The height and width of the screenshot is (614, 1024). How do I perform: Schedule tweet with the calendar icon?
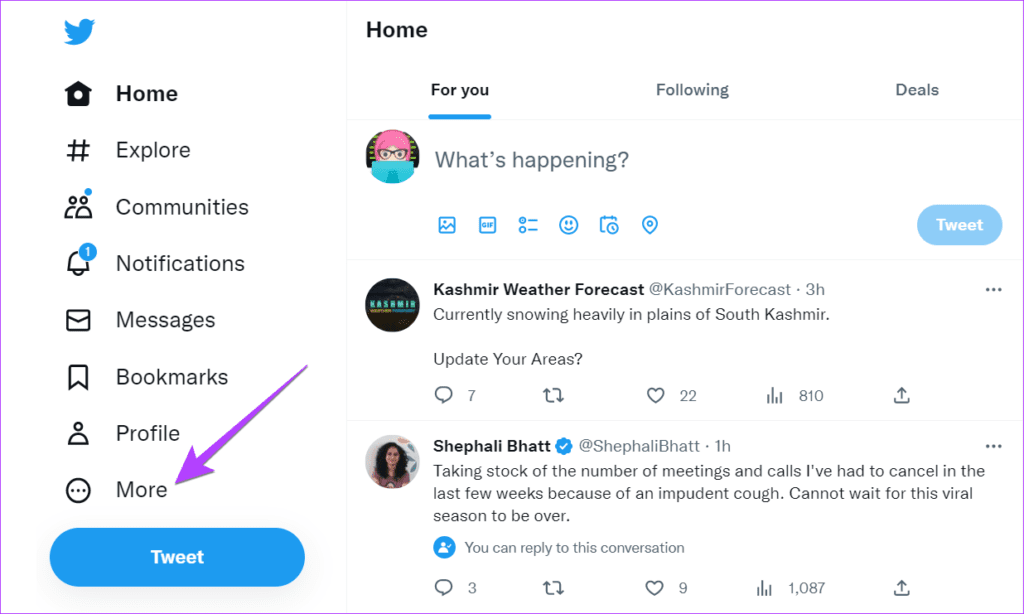pyautogui.click(x=609, y=225)
